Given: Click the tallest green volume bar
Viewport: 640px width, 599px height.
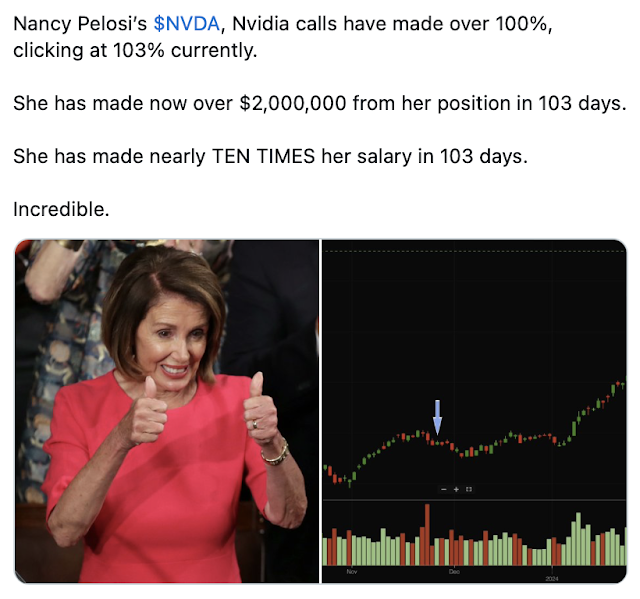Looking at the screenshot, I should (578, 539).
